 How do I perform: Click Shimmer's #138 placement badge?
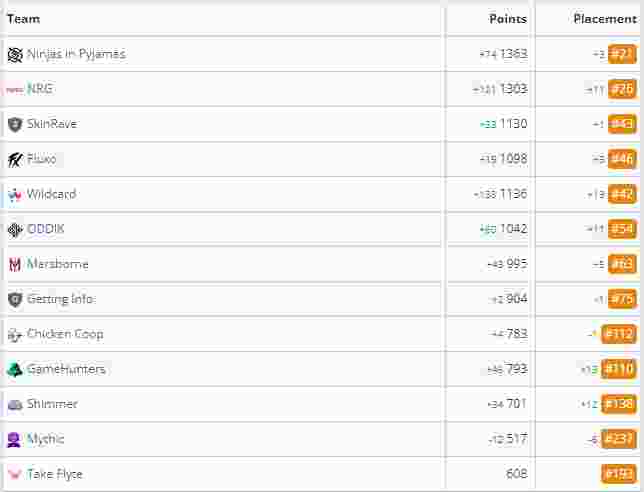[619, 404]
